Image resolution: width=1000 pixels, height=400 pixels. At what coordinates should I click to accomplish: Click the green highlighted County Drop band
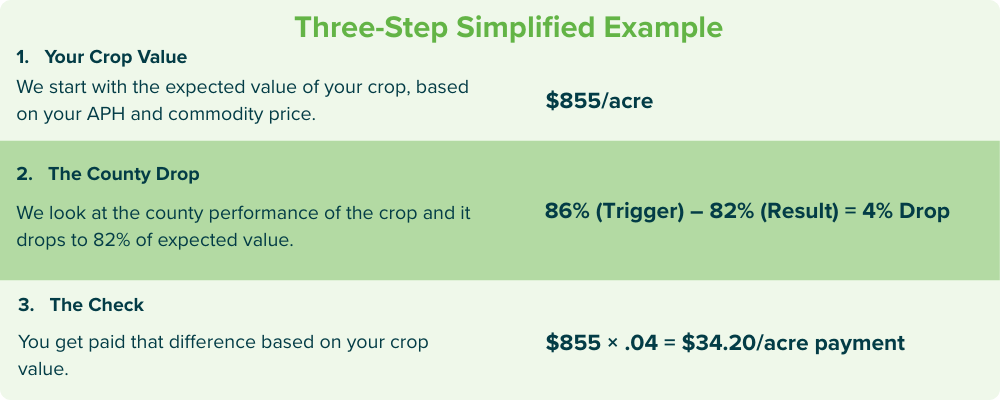point(500,211)
